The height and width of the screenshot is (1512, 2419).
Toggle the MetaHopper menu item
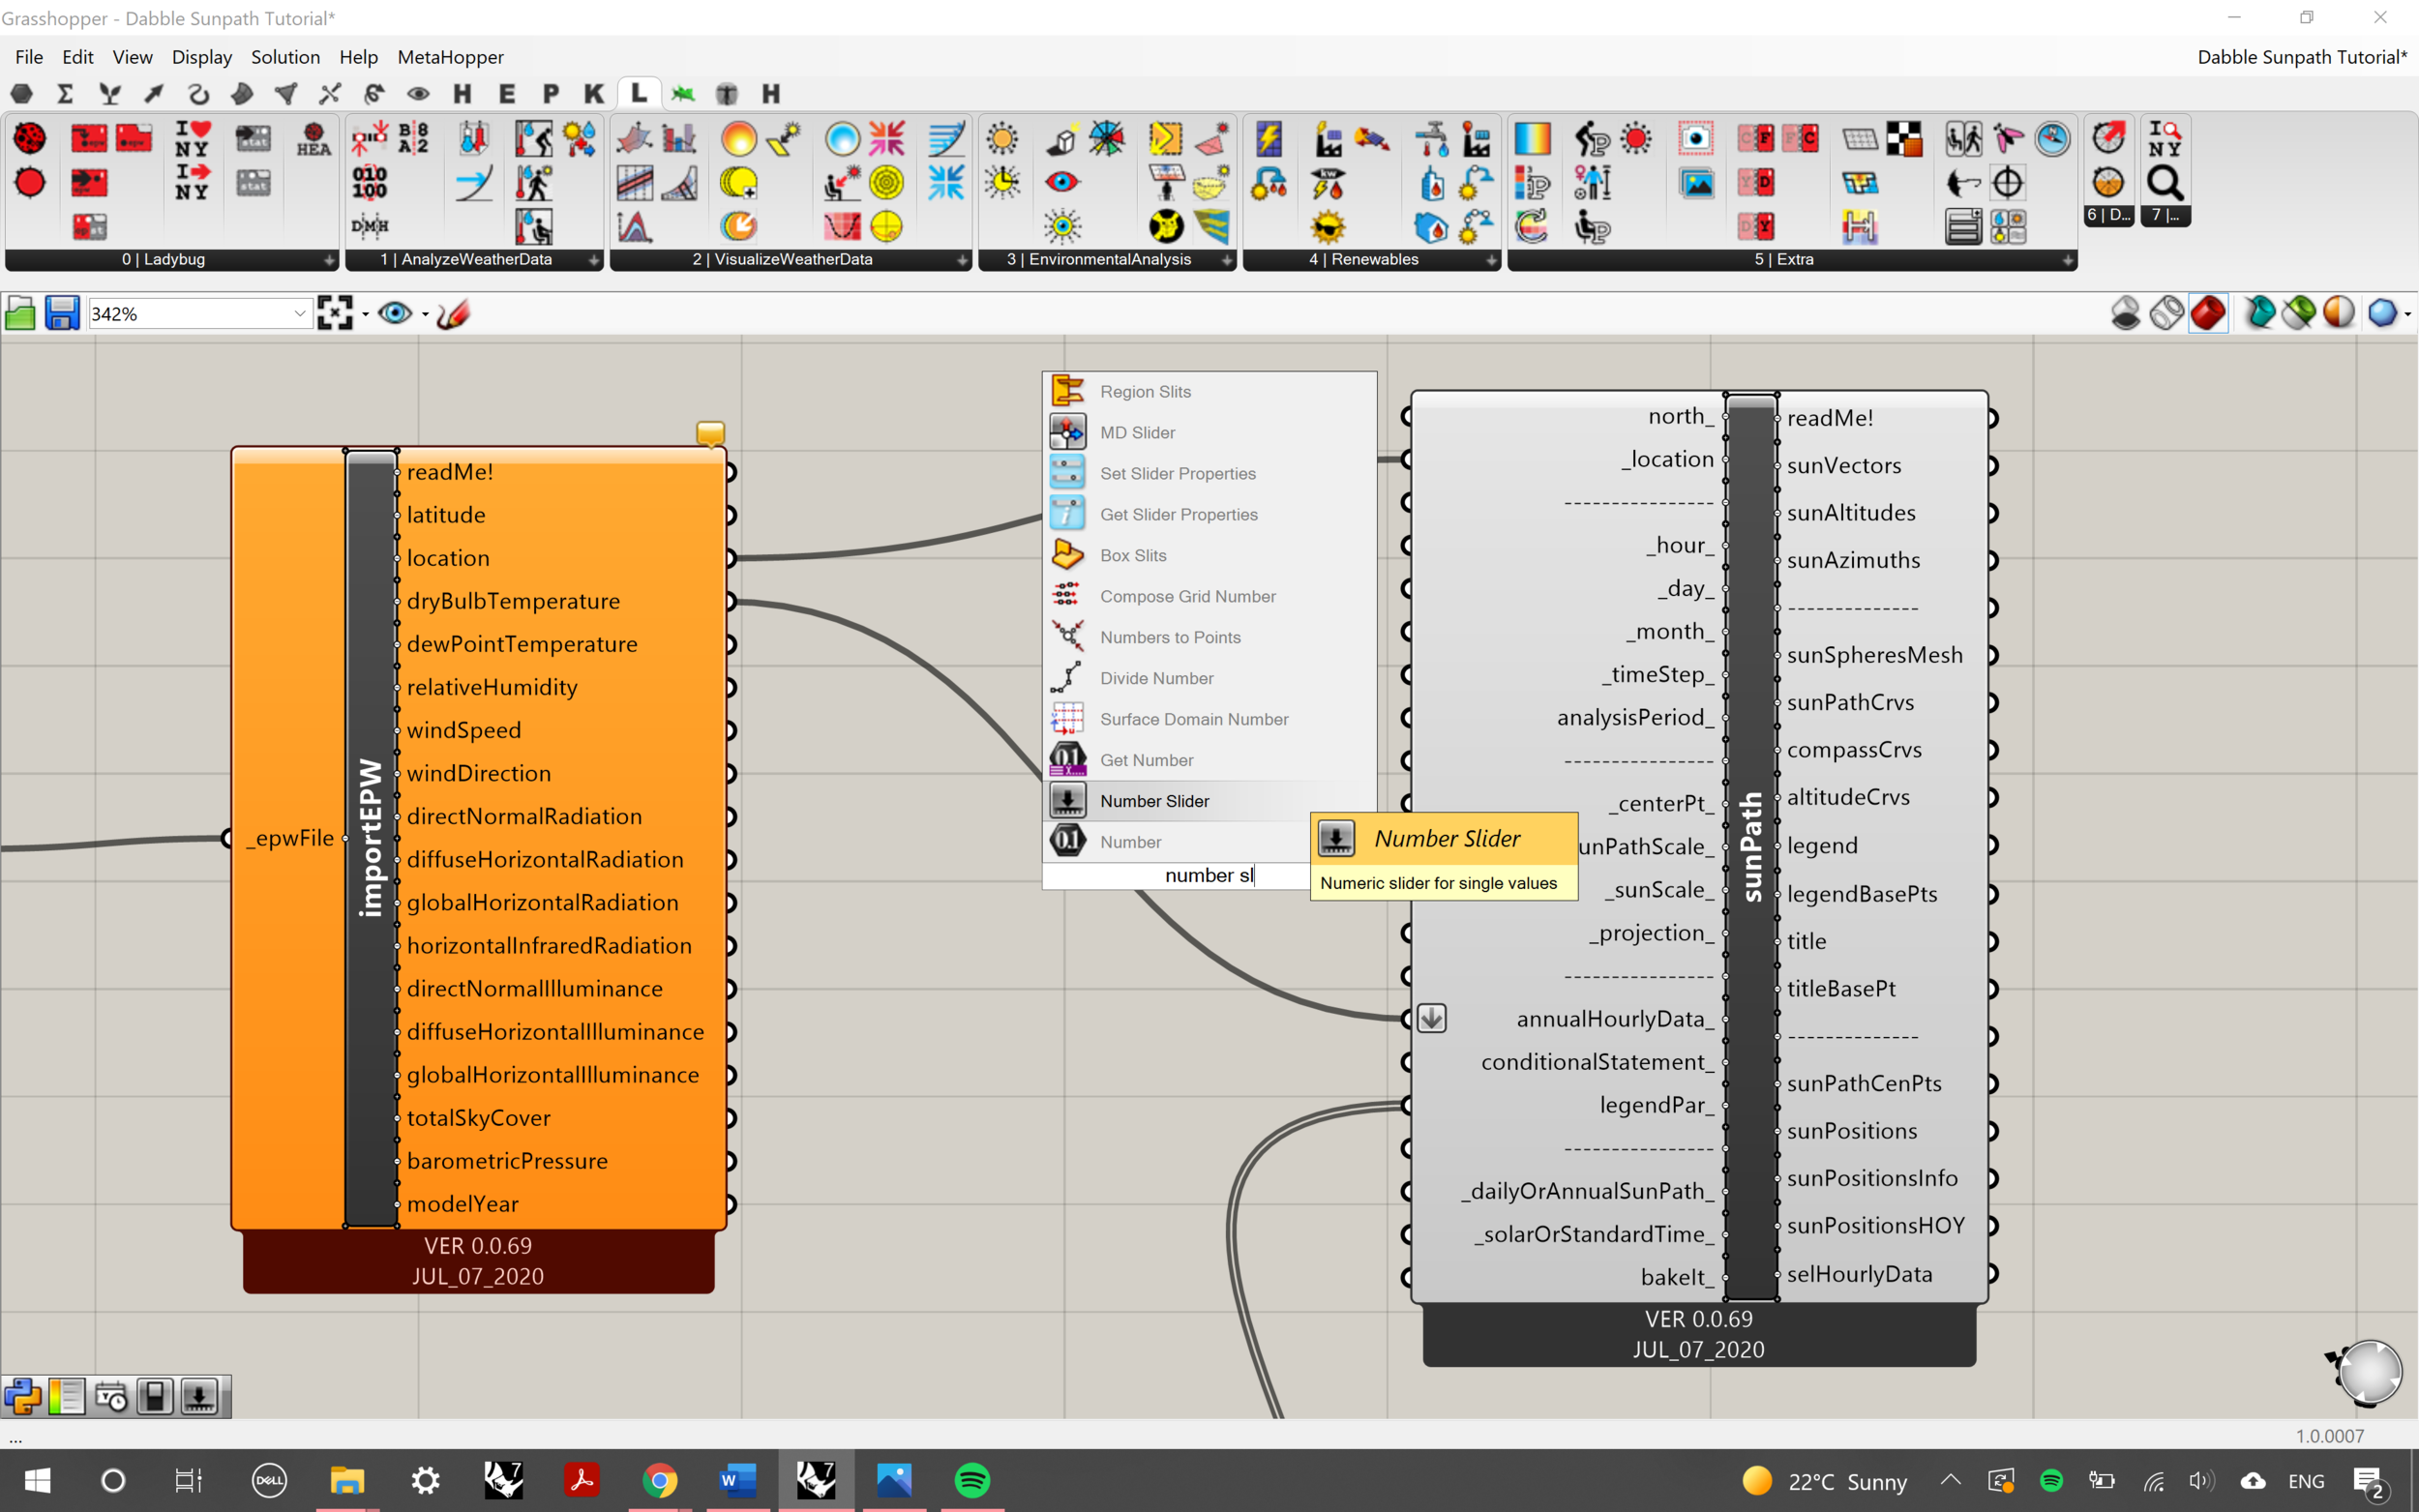[x=449, y=56]
